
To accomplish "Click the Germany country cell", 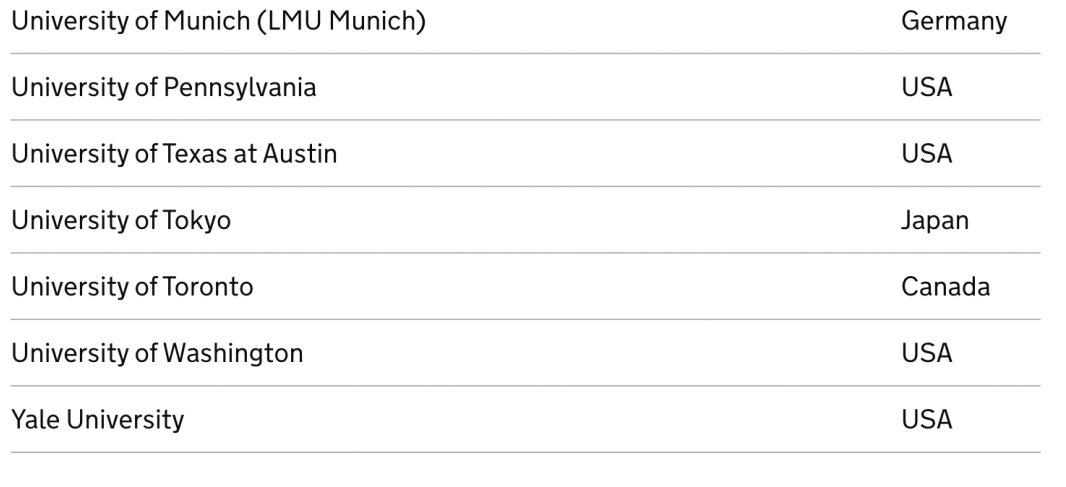I will pos(954,21).
